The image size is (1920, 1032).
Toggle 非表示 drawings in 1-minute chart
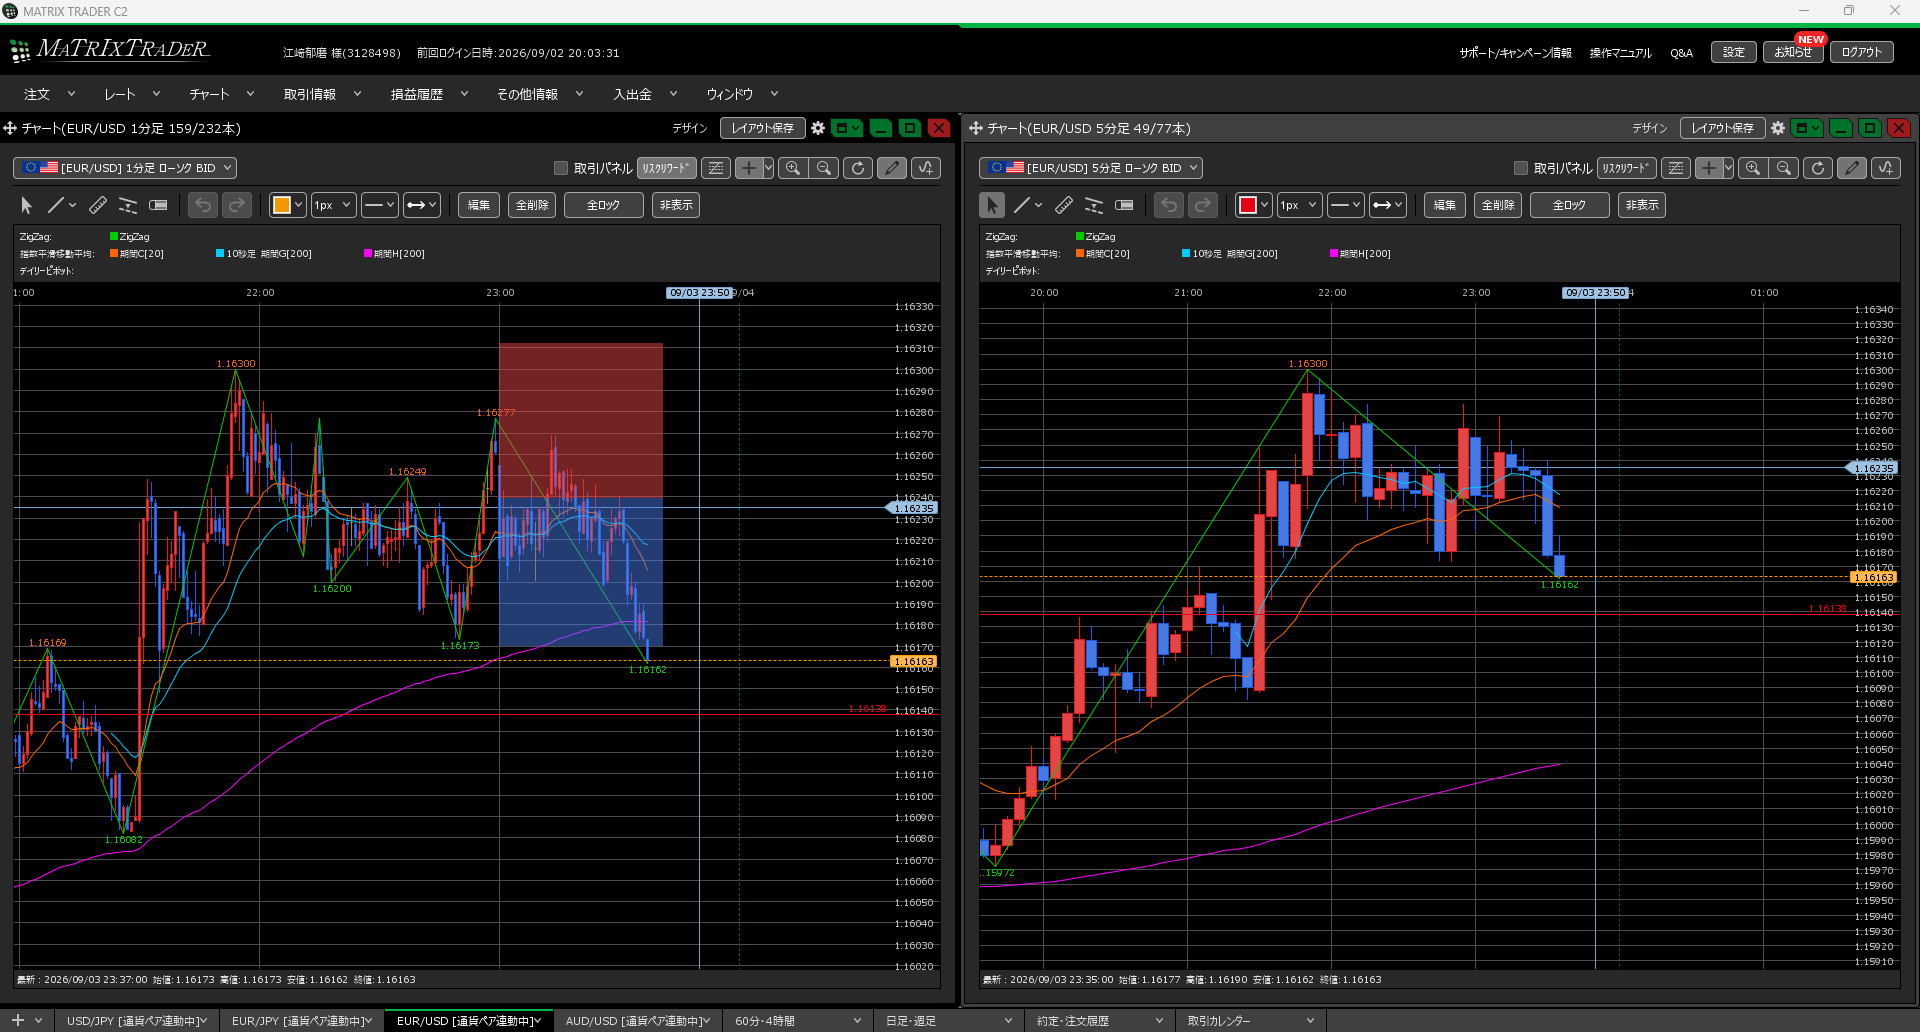[x=676, y=205]
